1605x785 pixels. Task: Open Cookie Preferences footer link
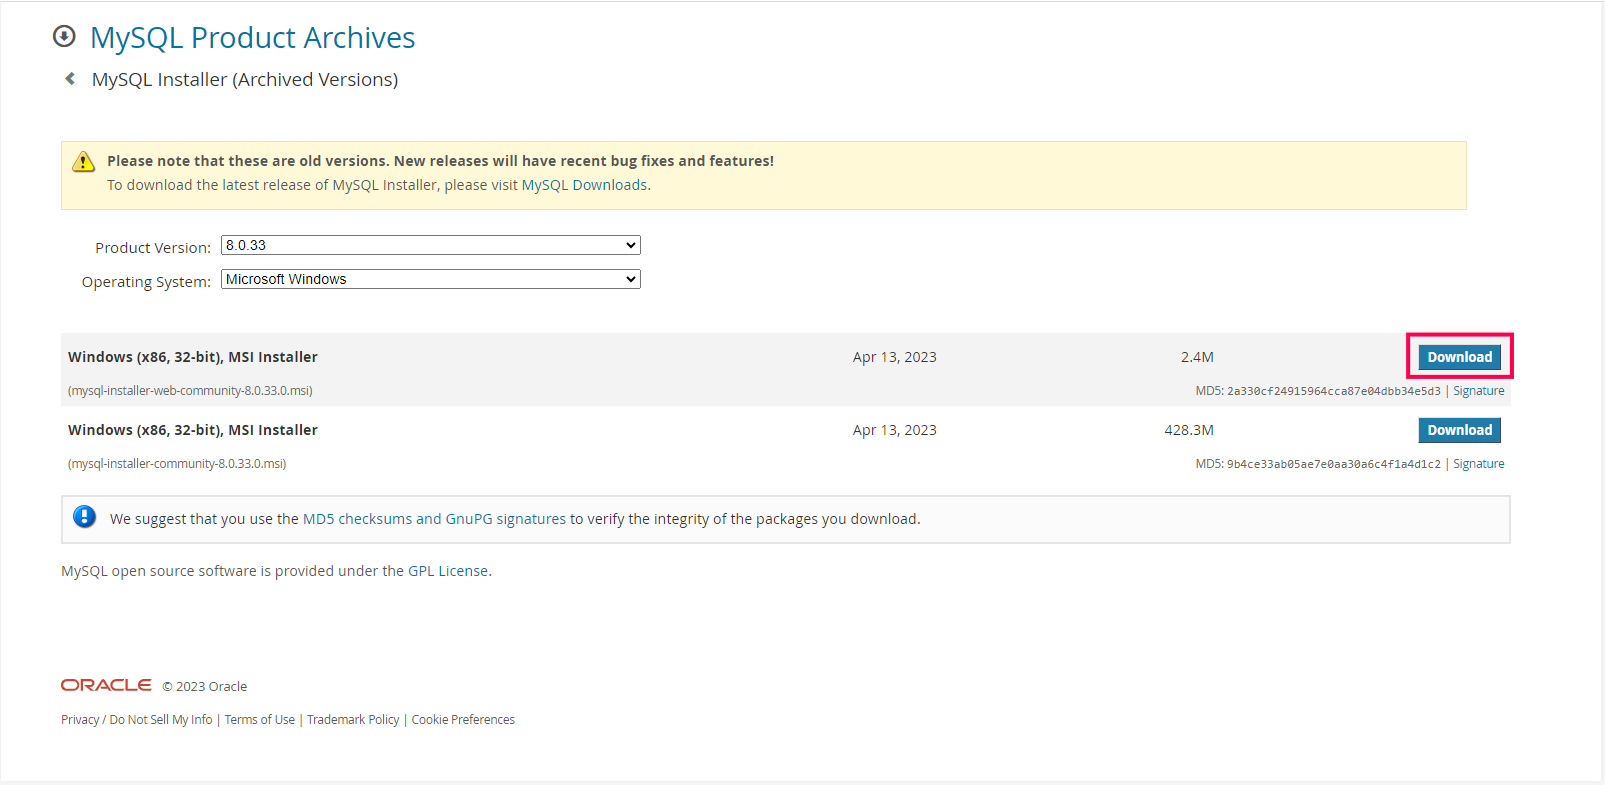pos(463,720)
